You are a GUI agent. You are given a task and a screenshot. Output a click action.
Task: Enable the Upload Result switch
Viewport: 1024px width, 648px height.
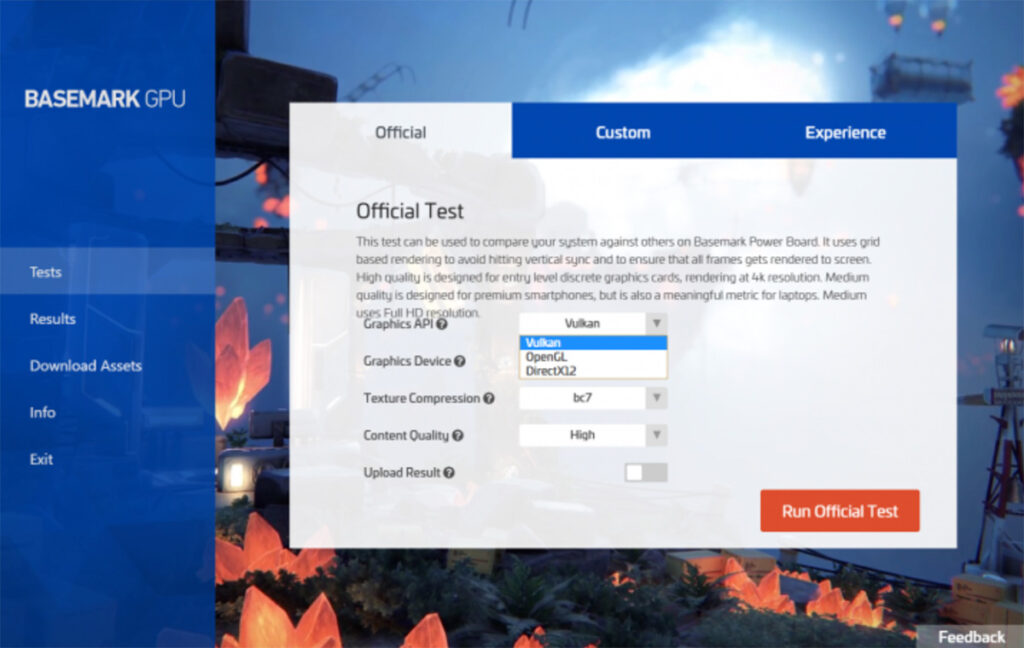645,471
